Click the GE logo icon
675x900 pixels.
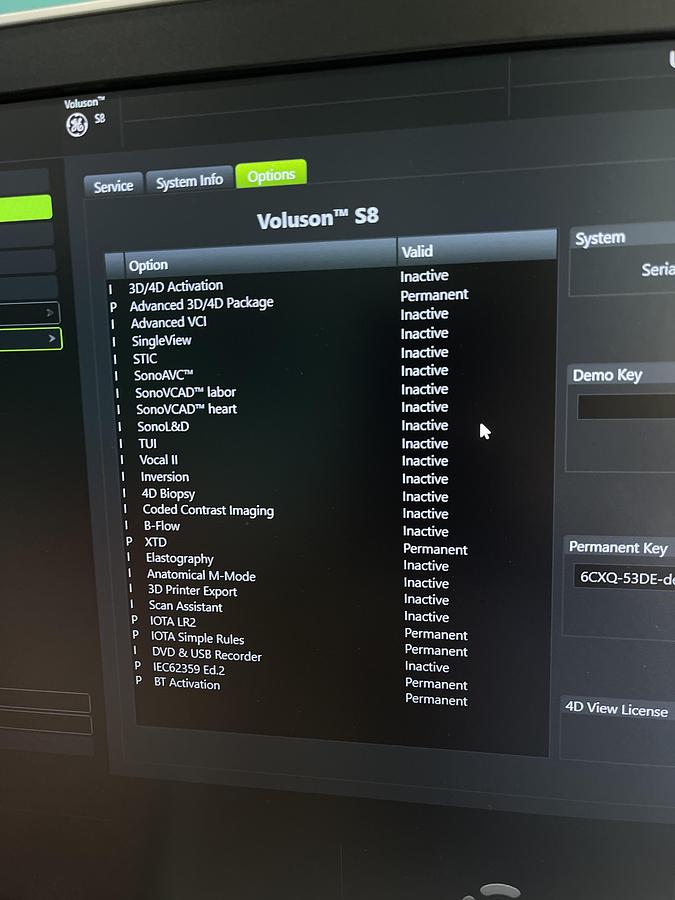tap(77, 125)
